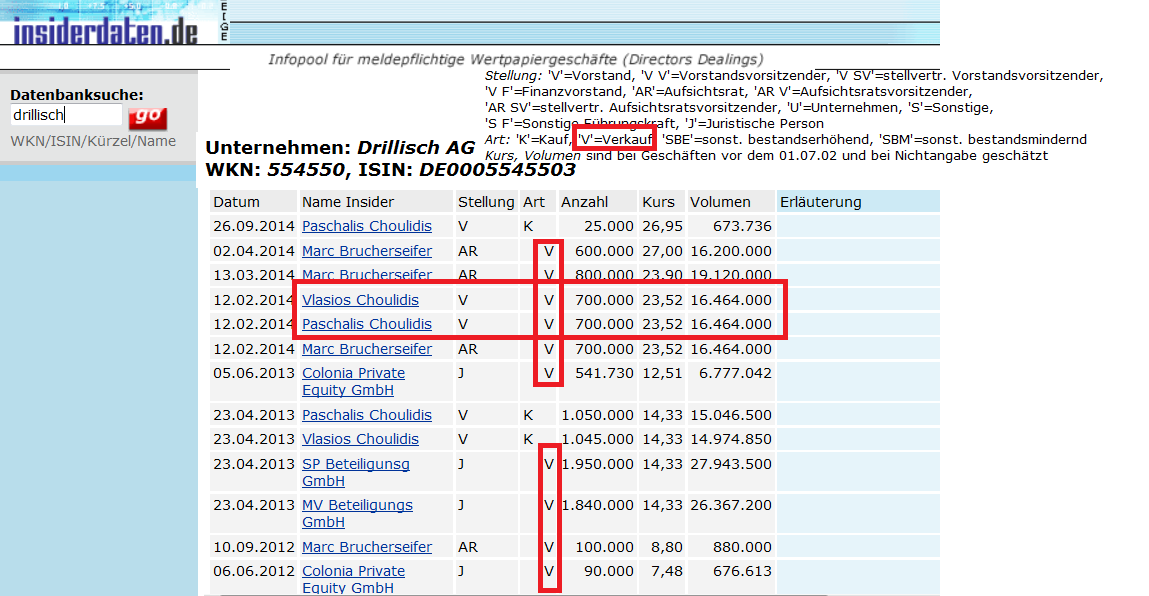Open Paschalis Choulidis link with 700.000 shares
1149x596 pixels.
pos(366,324)
